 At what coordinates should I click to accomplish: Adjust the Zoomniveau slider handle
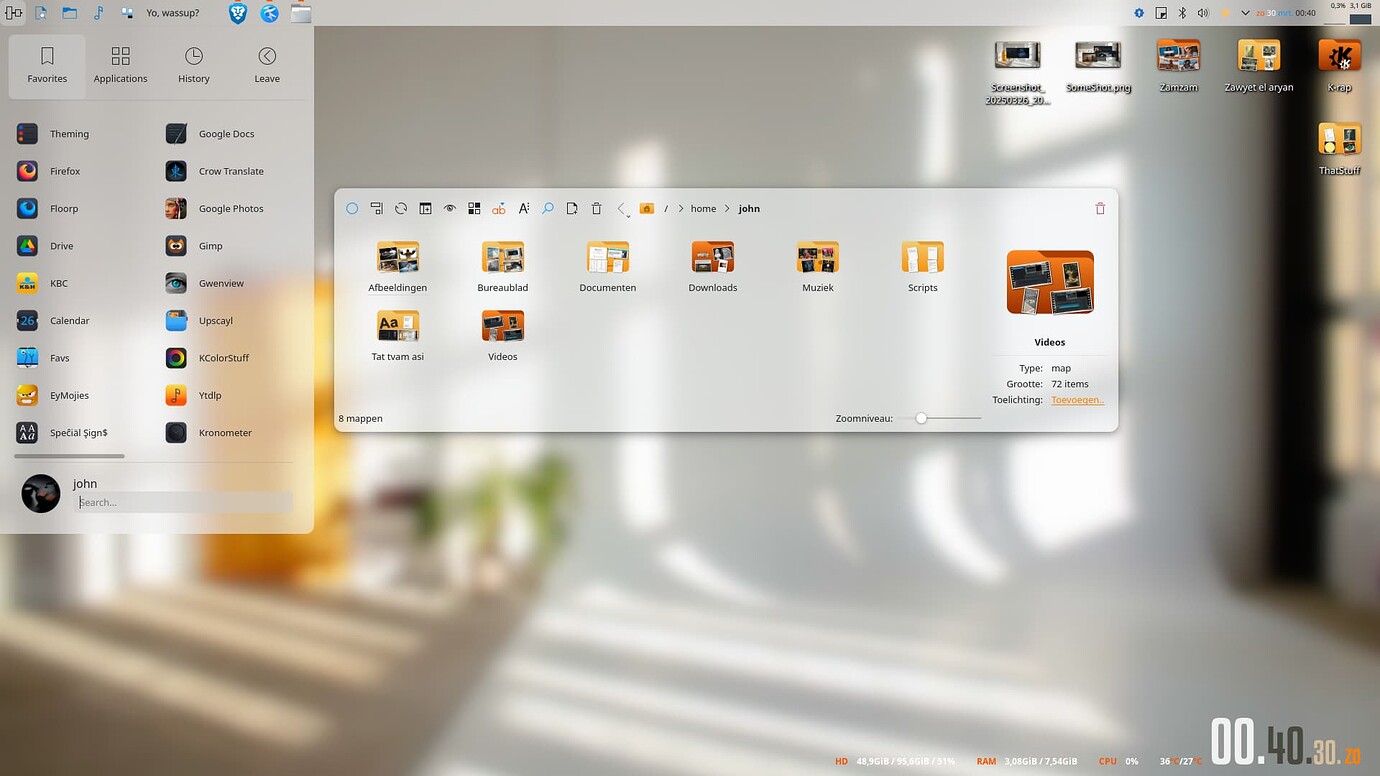tap(921, 418)
